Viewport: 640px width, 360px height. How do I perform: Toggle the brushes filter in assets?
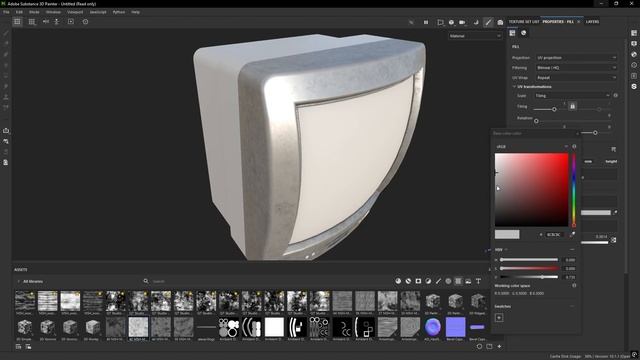point(438,281)
